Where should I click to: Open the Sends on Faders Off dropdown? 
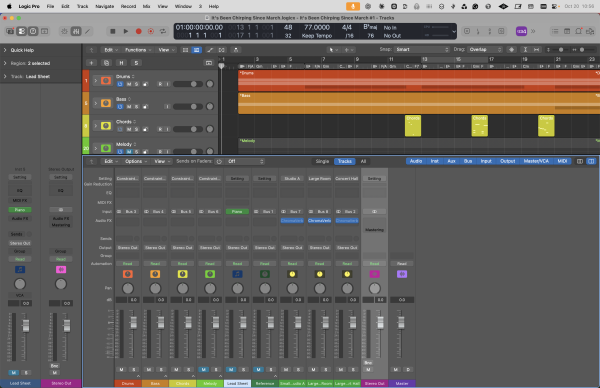pyautogui.click(x=245, y=161)
